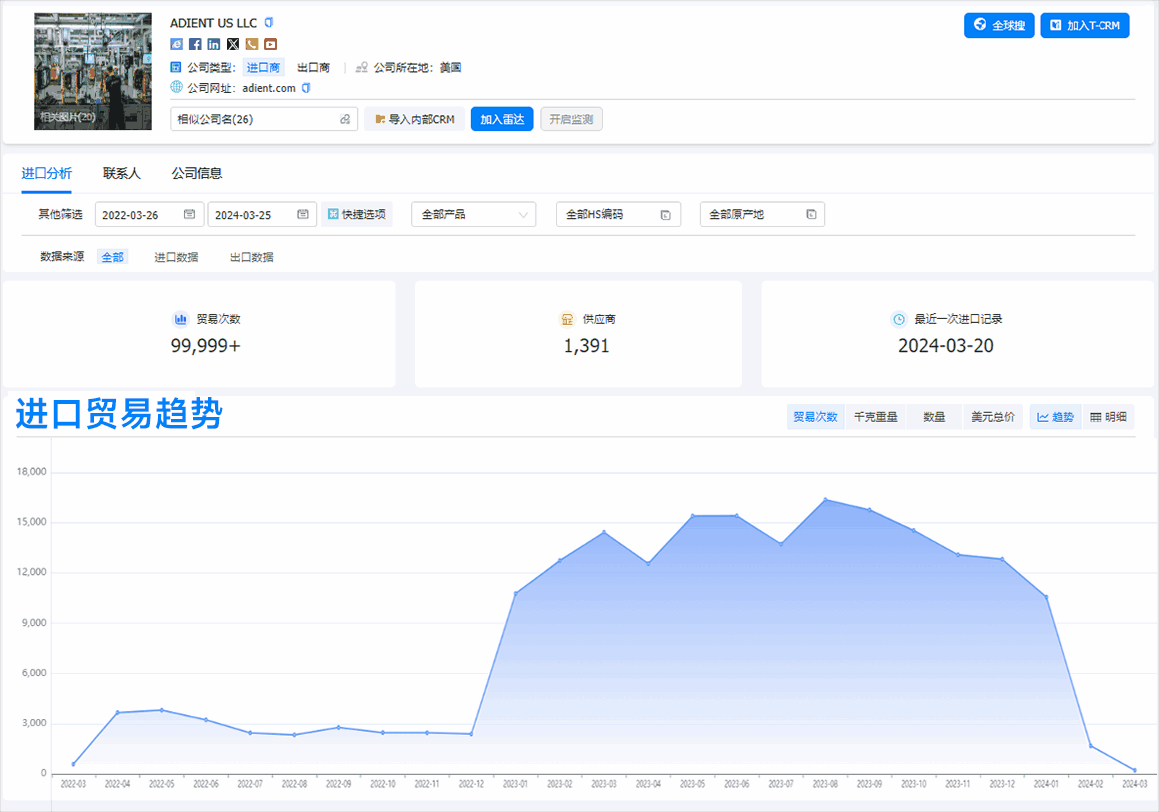Click the 全球搜 button

pos(998,25)
